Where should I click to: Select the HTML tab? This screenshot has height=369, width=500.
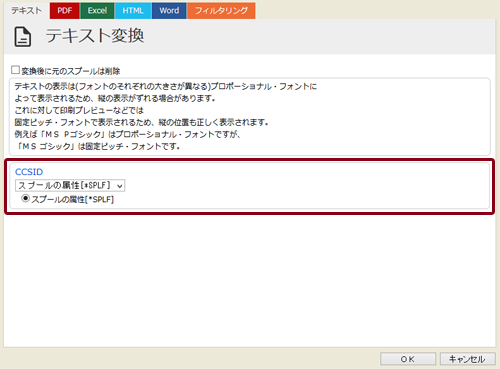(x=133, y=11)
